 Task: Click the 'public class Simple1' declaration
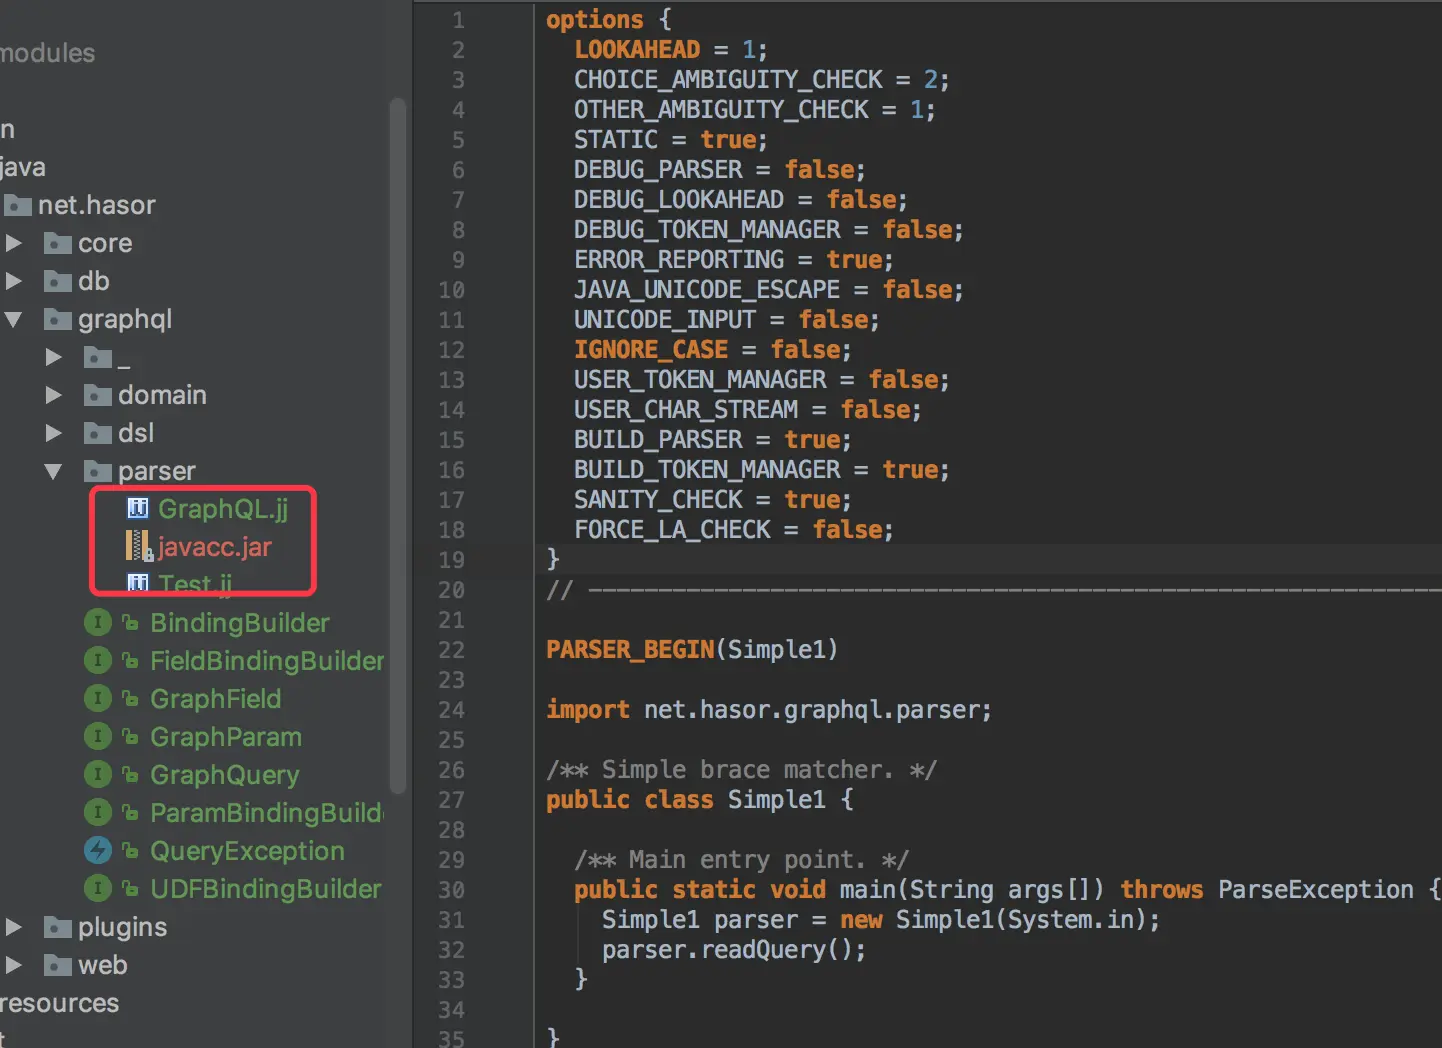pos(699,799)
